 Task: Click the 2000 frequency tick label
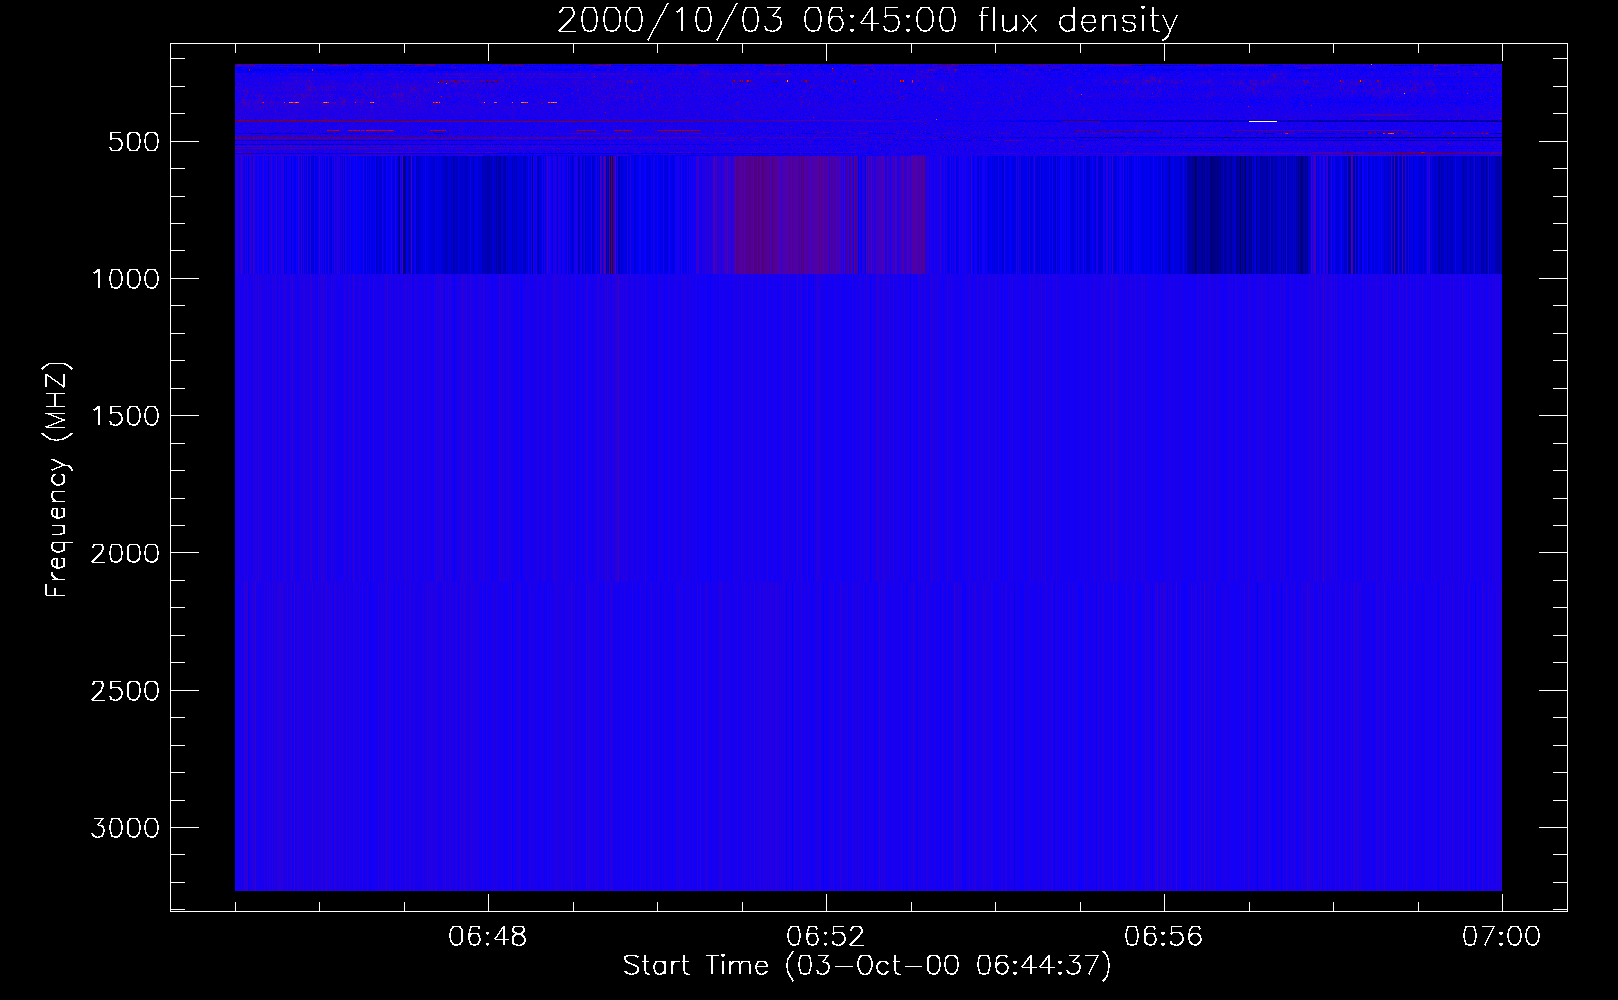(x=125, y=553)
